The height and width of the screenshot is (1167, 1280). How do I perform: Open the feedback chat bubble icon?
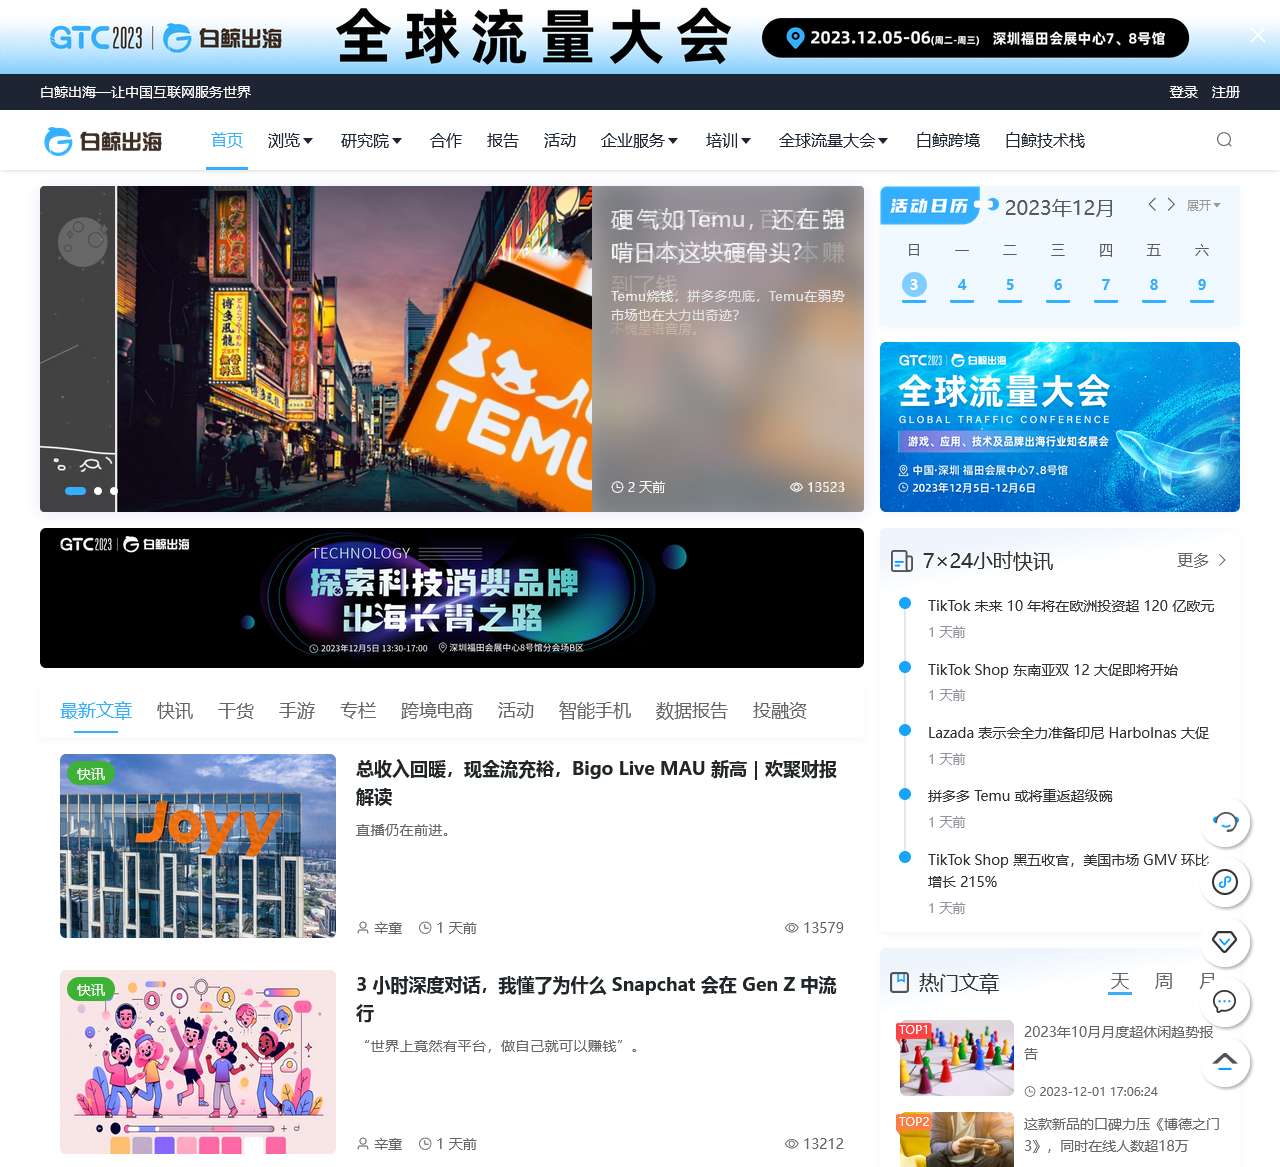1225,1002
